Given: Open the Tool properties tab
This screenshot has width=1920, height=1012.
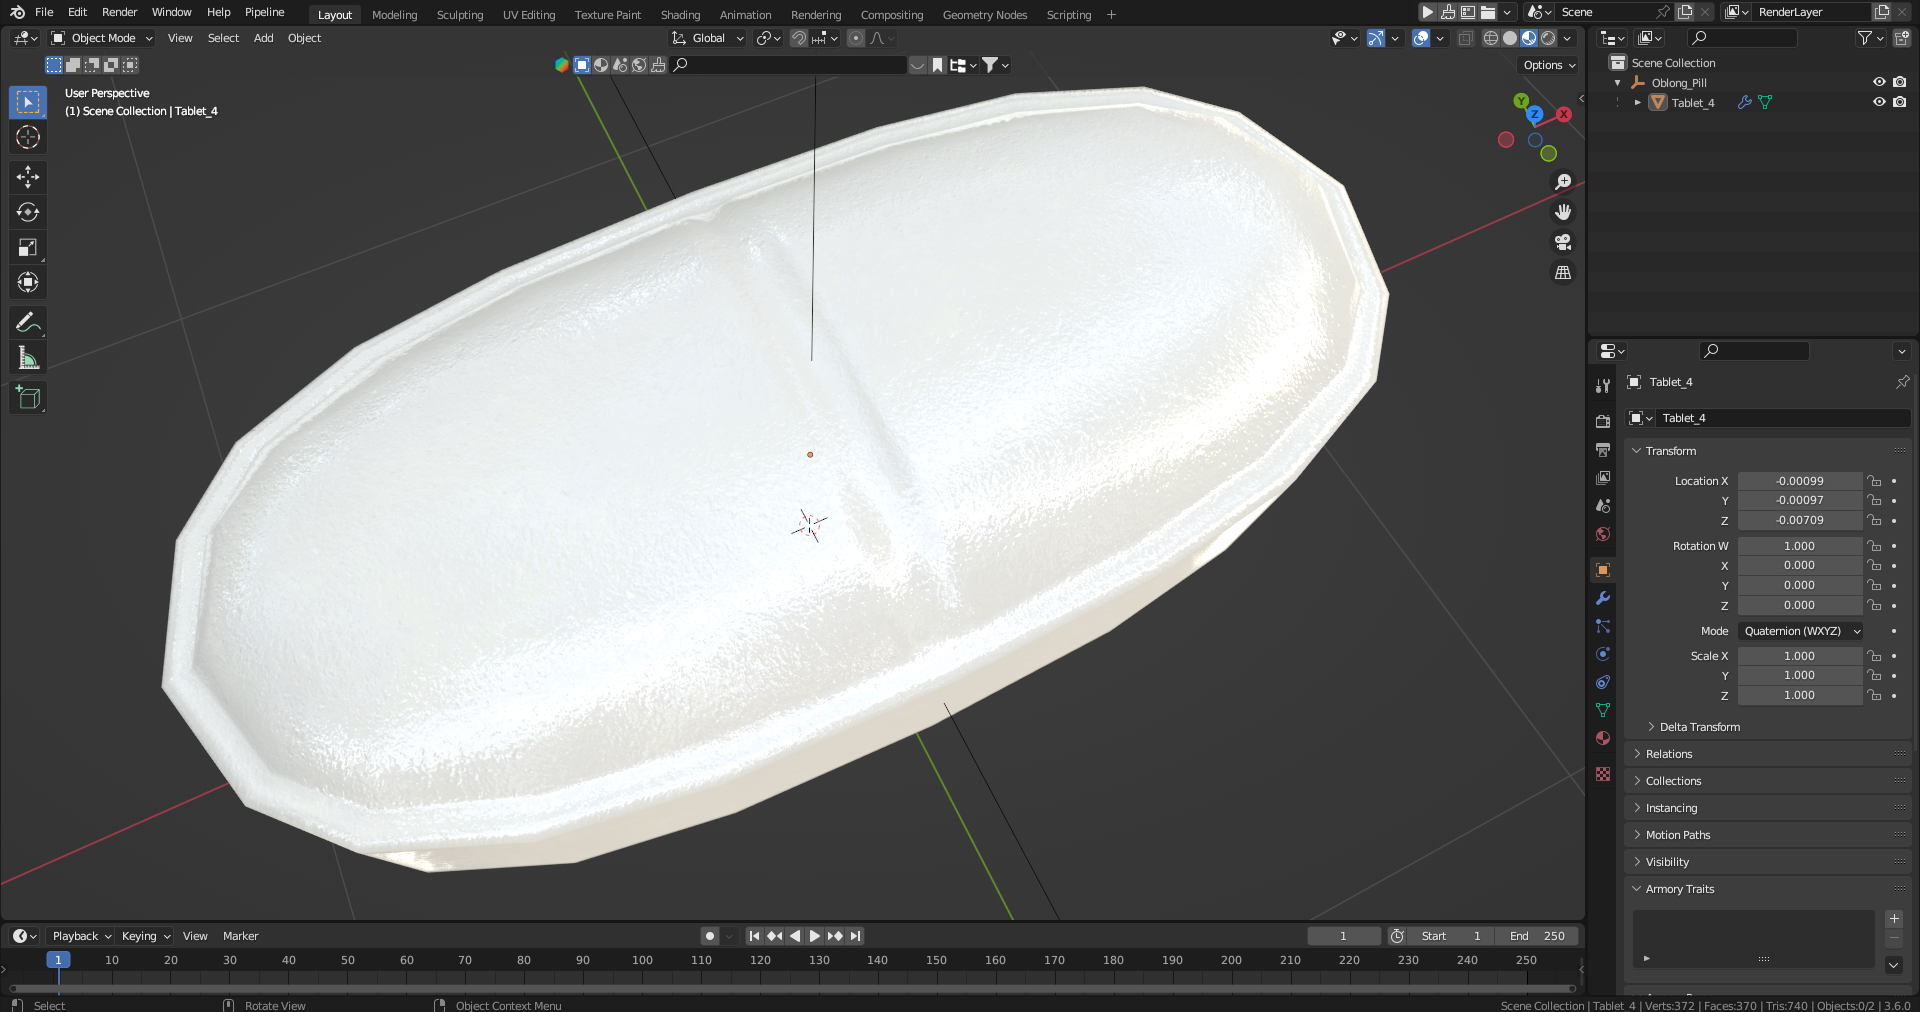Looking at the screenshot, I should pyautogui.click(x=1603, y=386).
